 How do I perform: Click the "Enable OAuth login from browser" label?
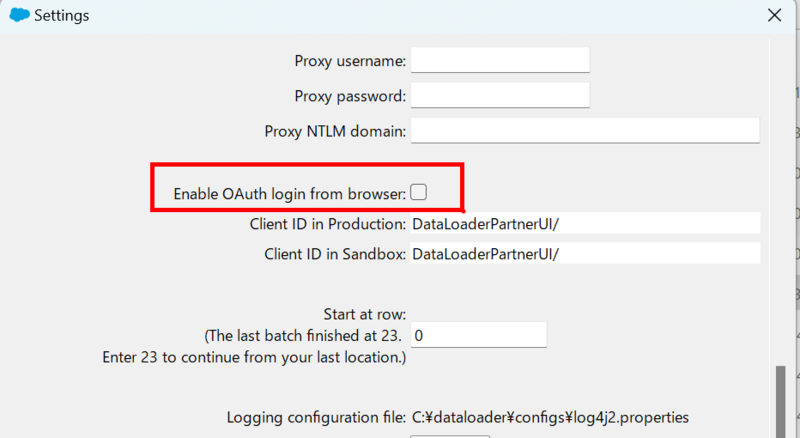[x=289, y=193]
